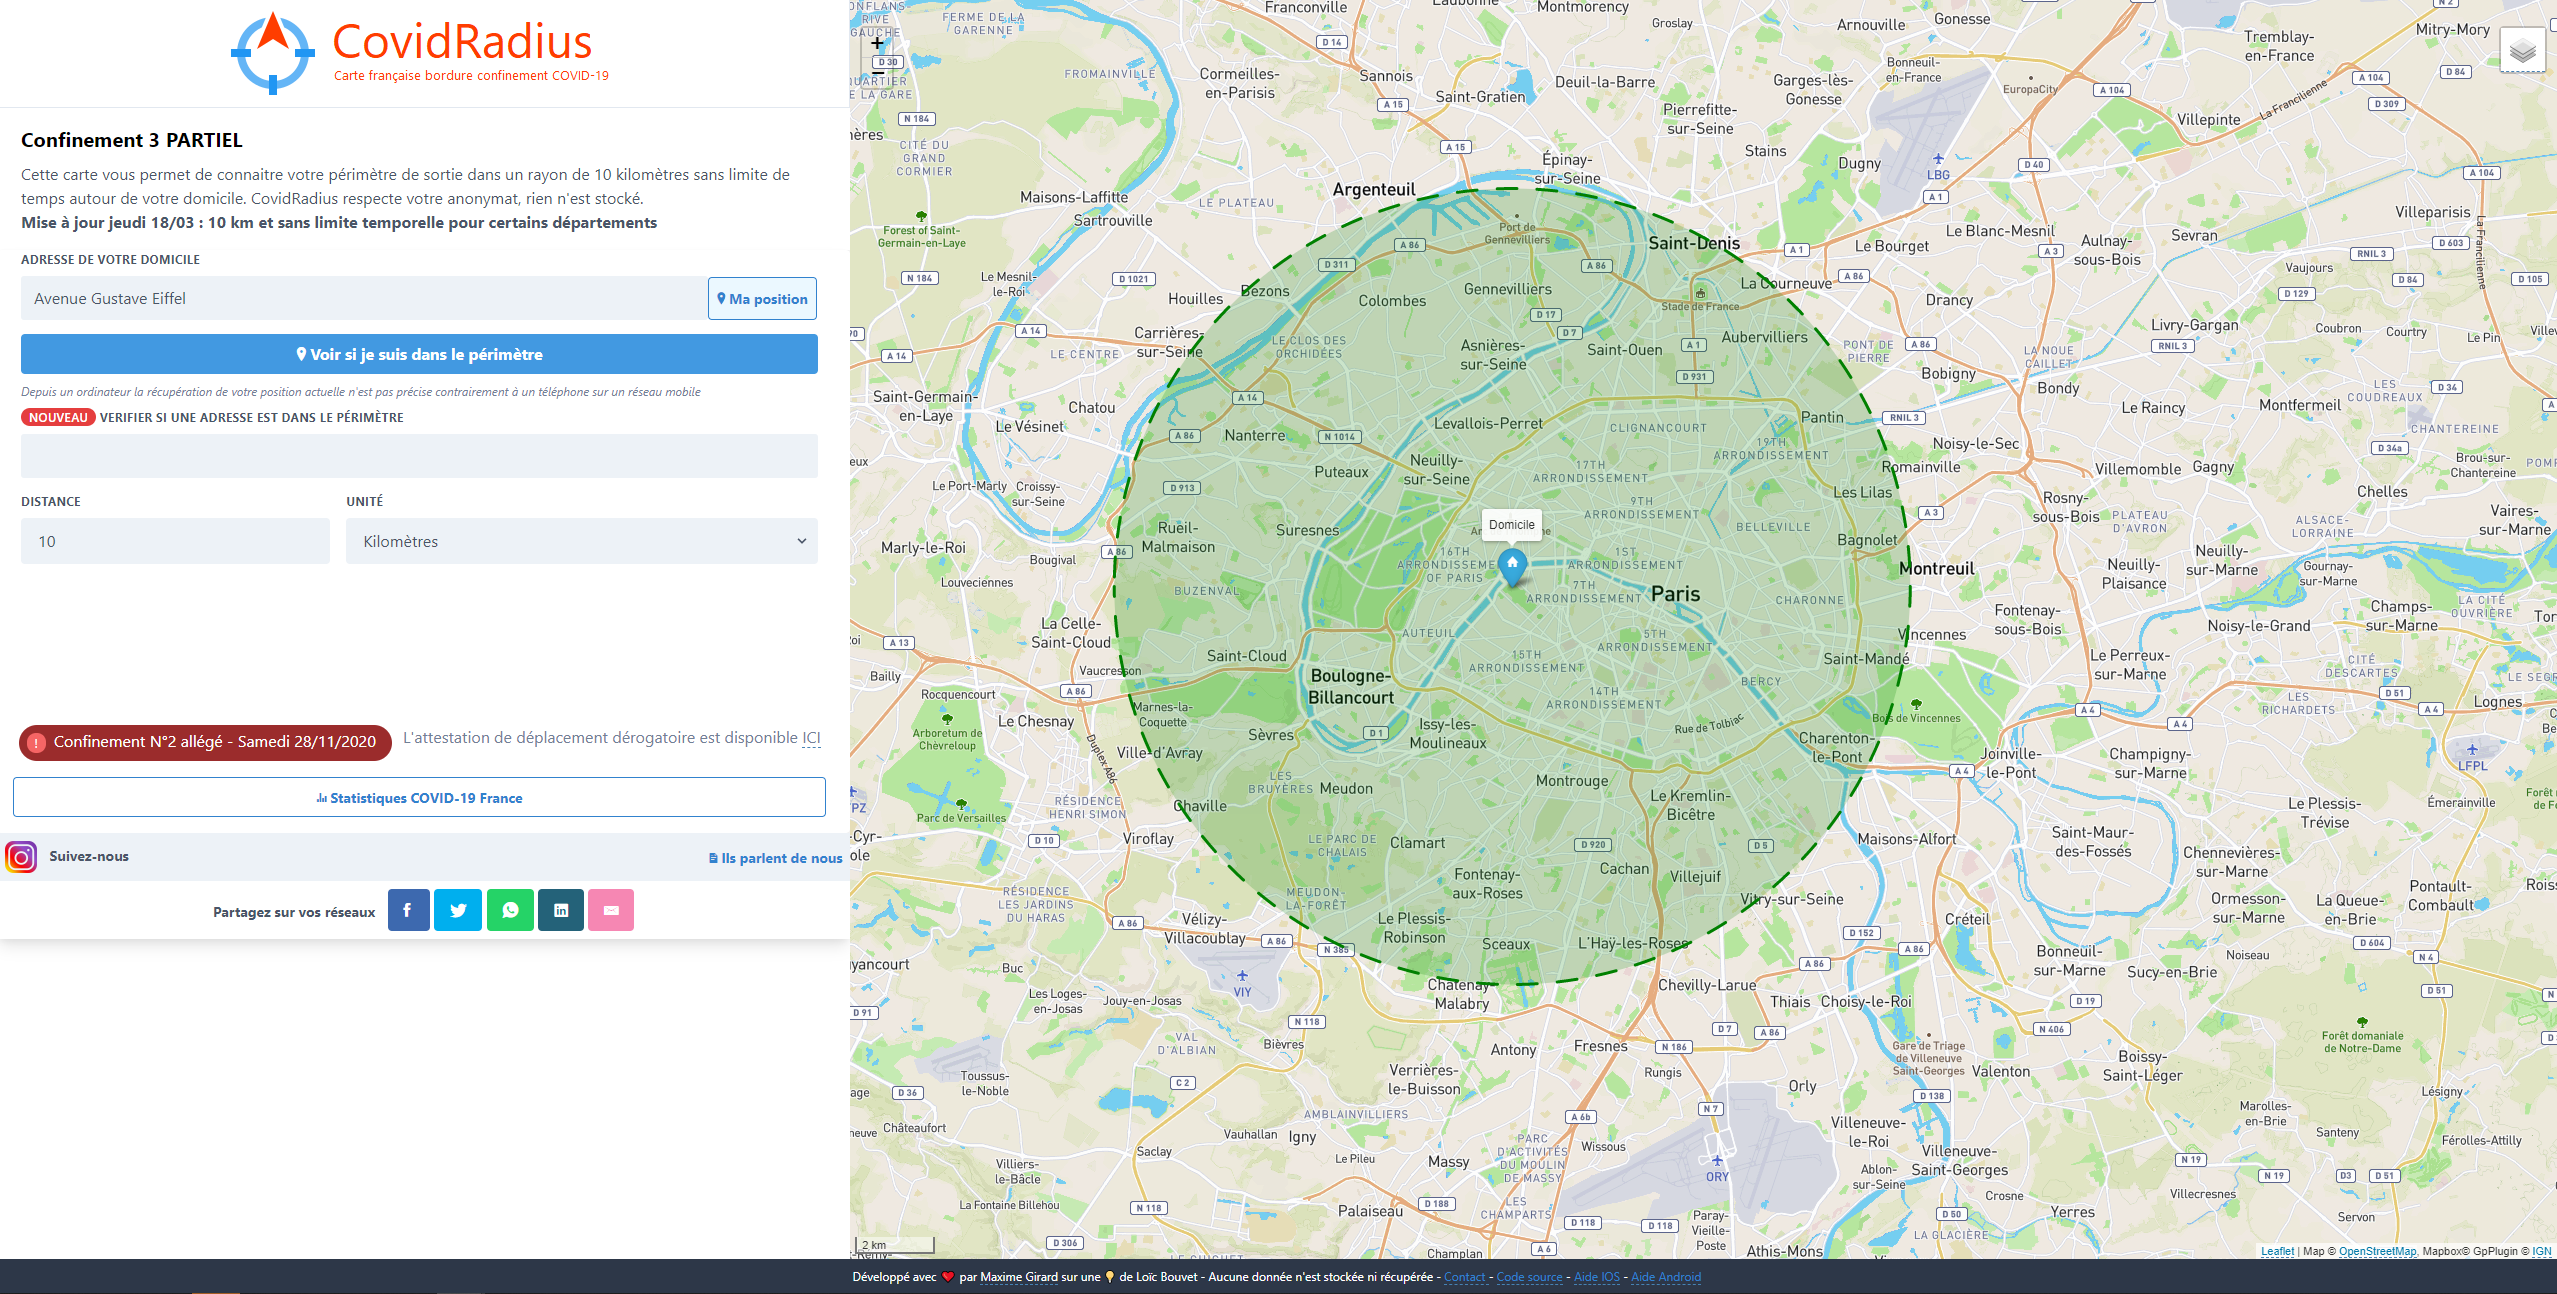Image resolution: width=2557 pixels, height=1294 pixels.
Task: Share by email using the pink icon
Action: point(612,910)
